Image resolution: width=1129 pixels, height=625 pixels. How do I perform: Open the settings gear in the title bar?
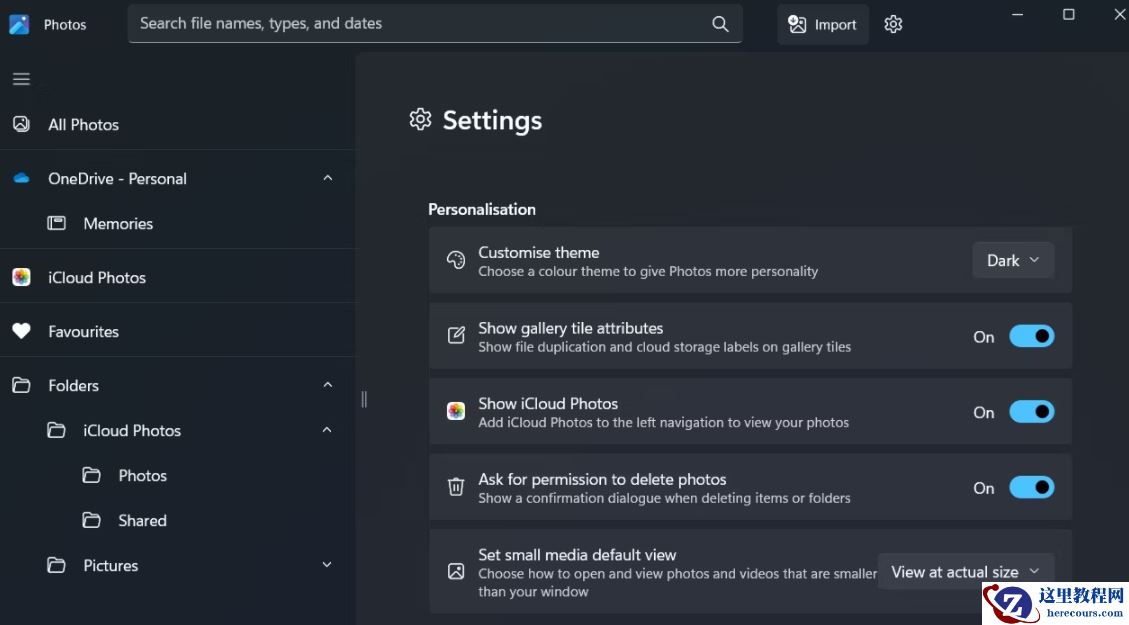point(893,23)
